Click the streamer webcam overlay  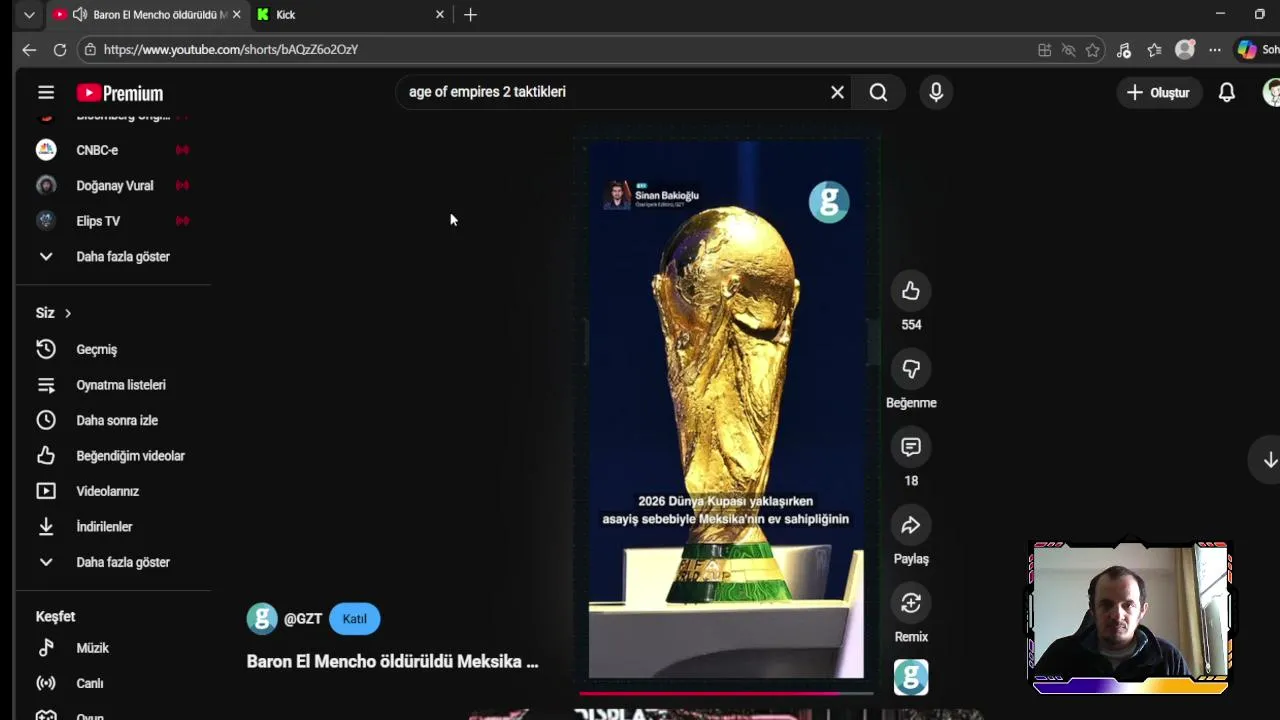point(1130,618)
